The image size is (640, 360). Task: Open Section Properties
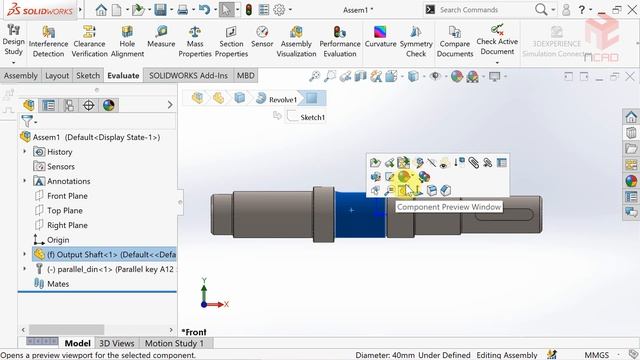(231, 42)
